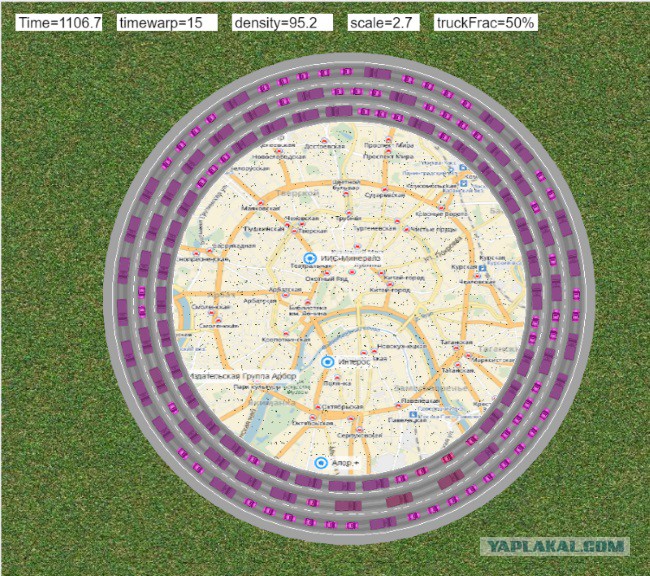Screen dimensions: 650x576
Task: Select the Достоевская metro station icon
Action: click(324, 141)
